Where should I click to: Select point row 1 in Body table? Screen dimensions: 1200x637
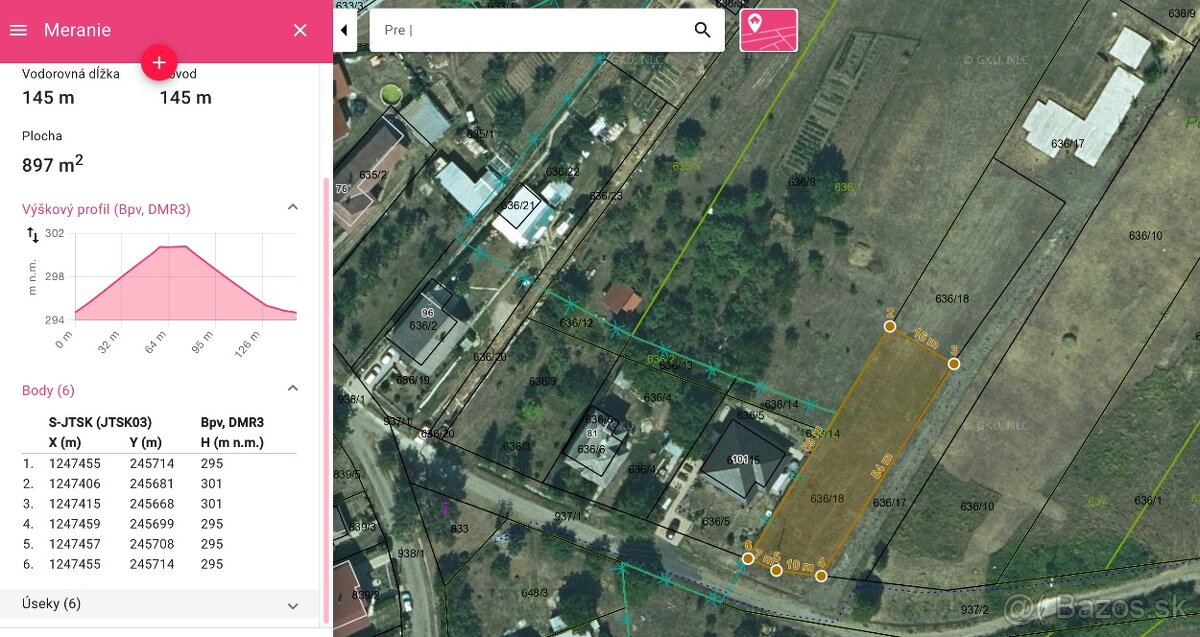click(x=160, y=464)
